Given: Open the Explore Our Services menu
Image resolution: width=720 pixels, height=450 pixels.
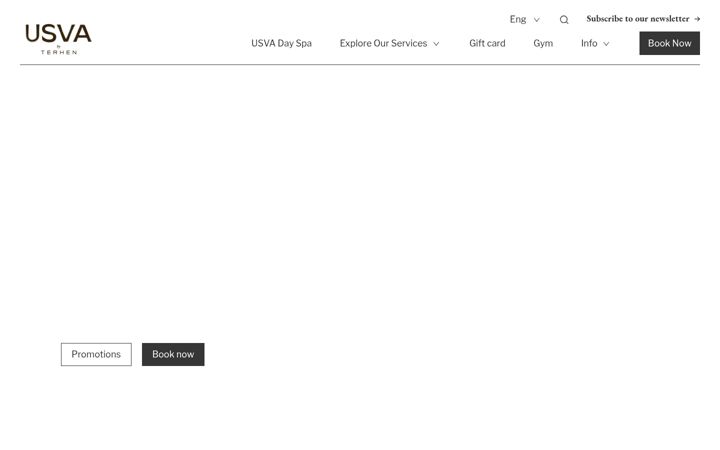Looking at the screenshot, I should tap(383, 43).
